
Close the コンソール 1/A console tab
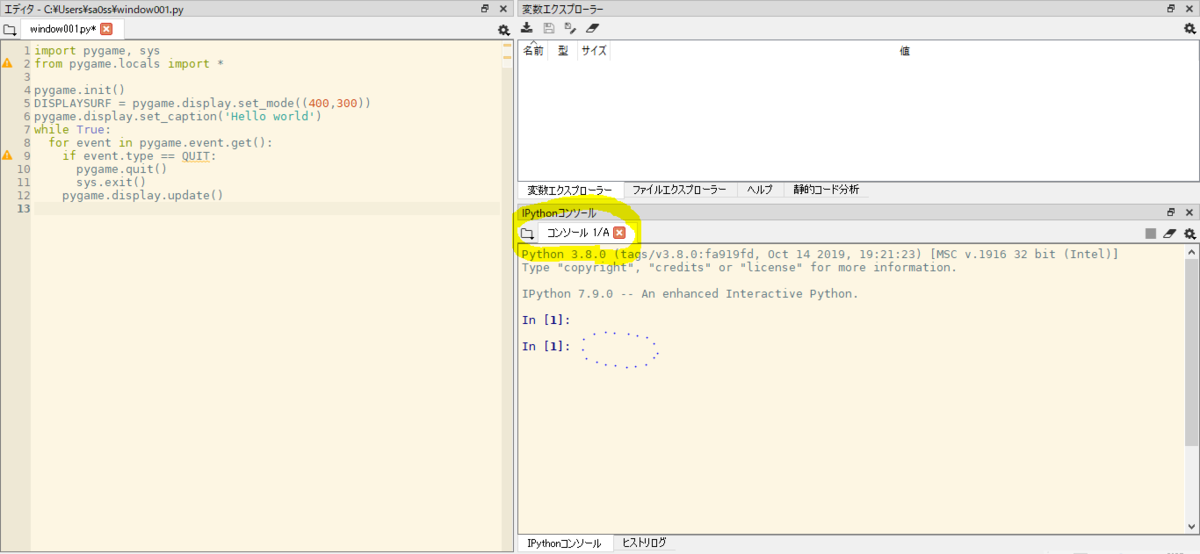[619, 232]
